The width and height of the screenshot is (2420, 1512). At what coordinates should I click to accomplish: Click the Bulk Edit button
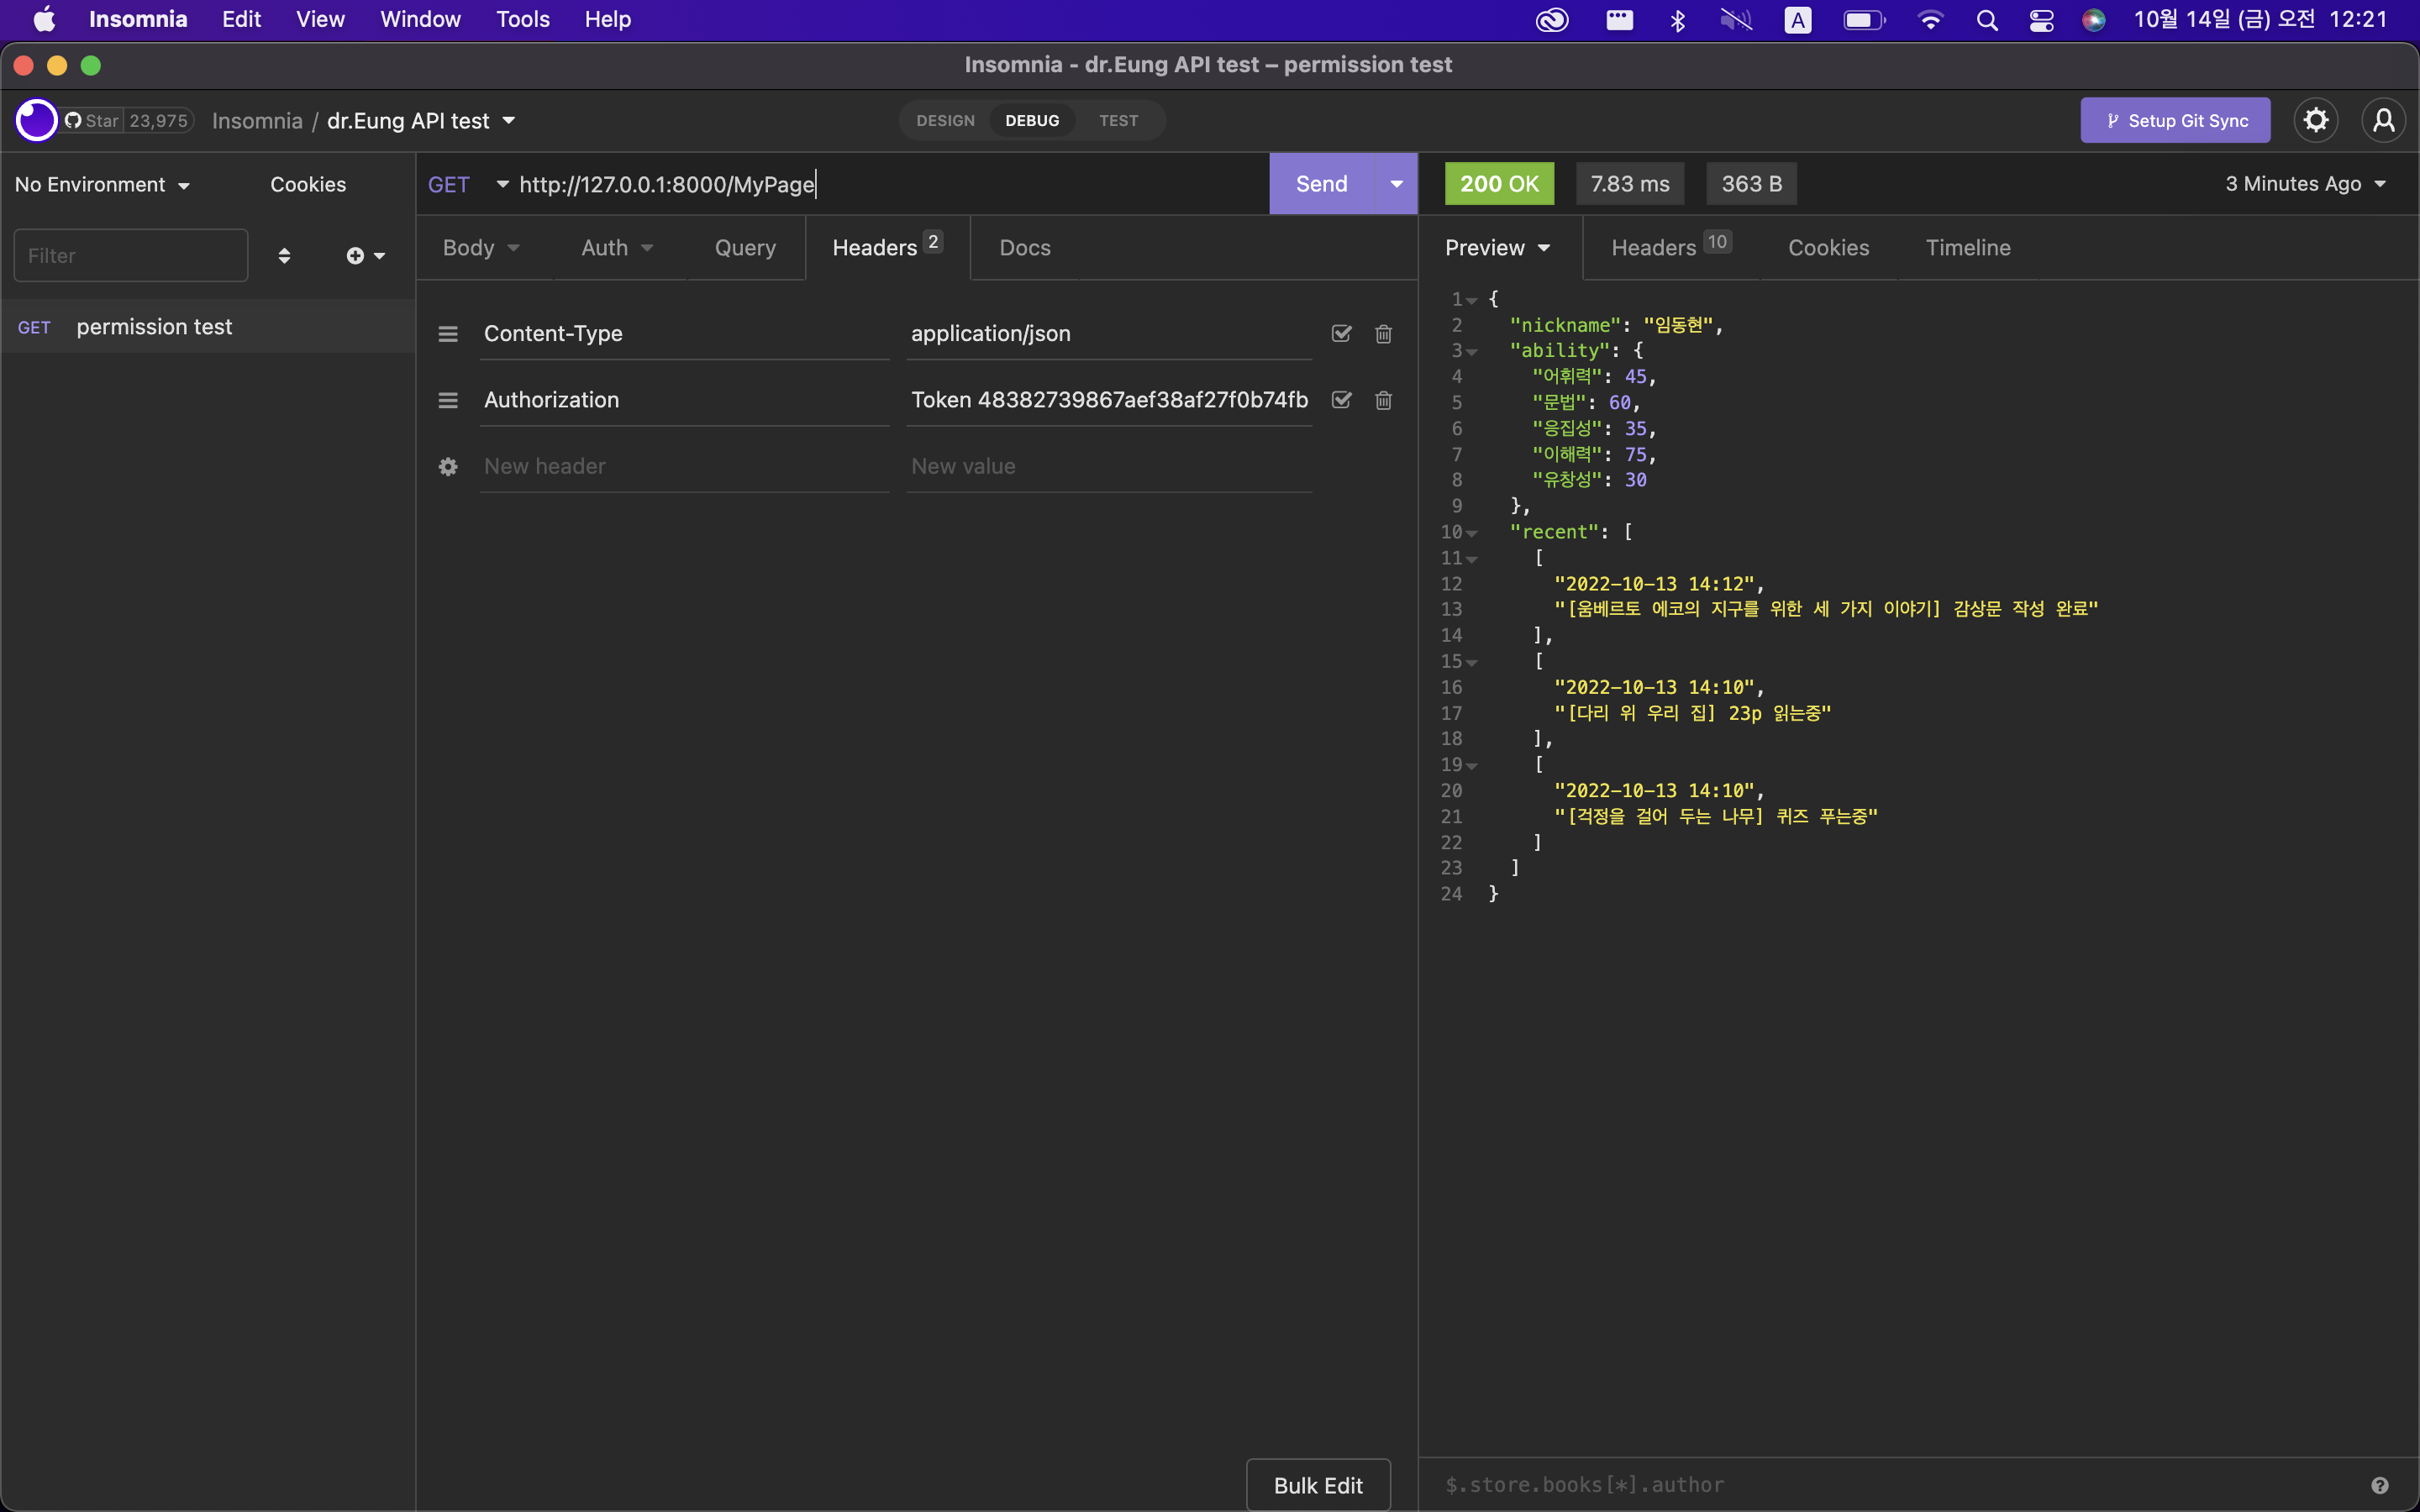pyautogui.click(x=1318, y=1485)
